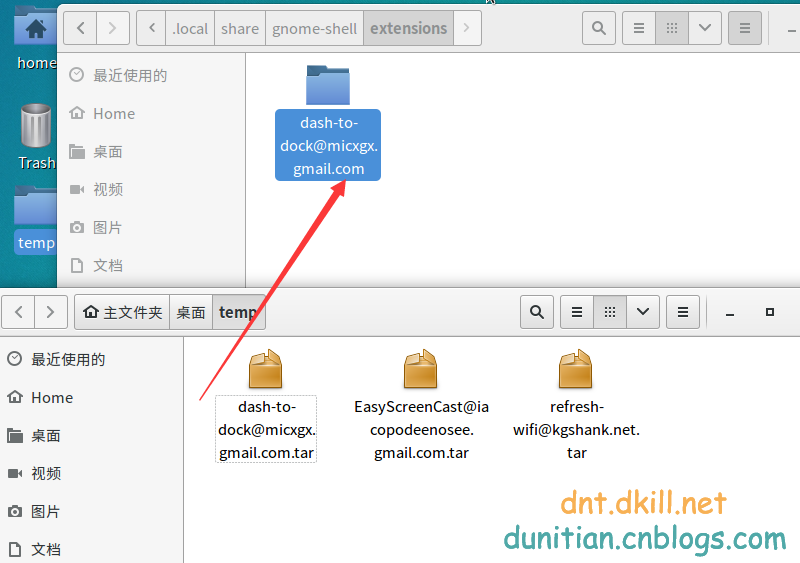Switch extensions window to grid view
800x563 pixels.
(672, 28)
